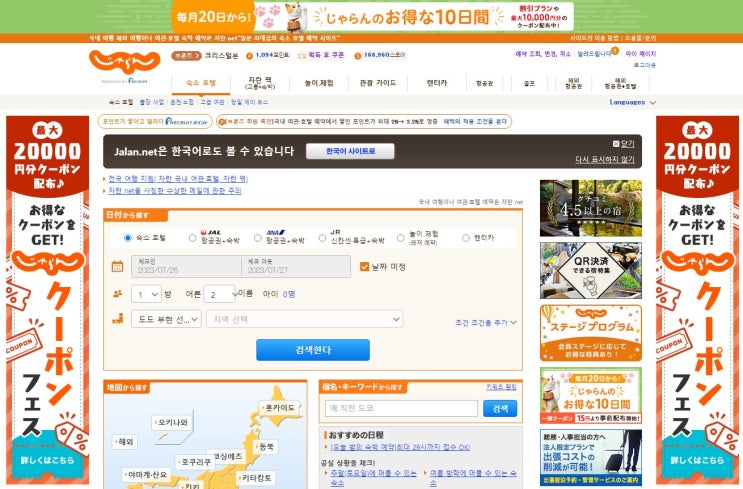Click the Recruit point logo
The height and width of the screenshot is (489, 743).
[x=187, y=121]
